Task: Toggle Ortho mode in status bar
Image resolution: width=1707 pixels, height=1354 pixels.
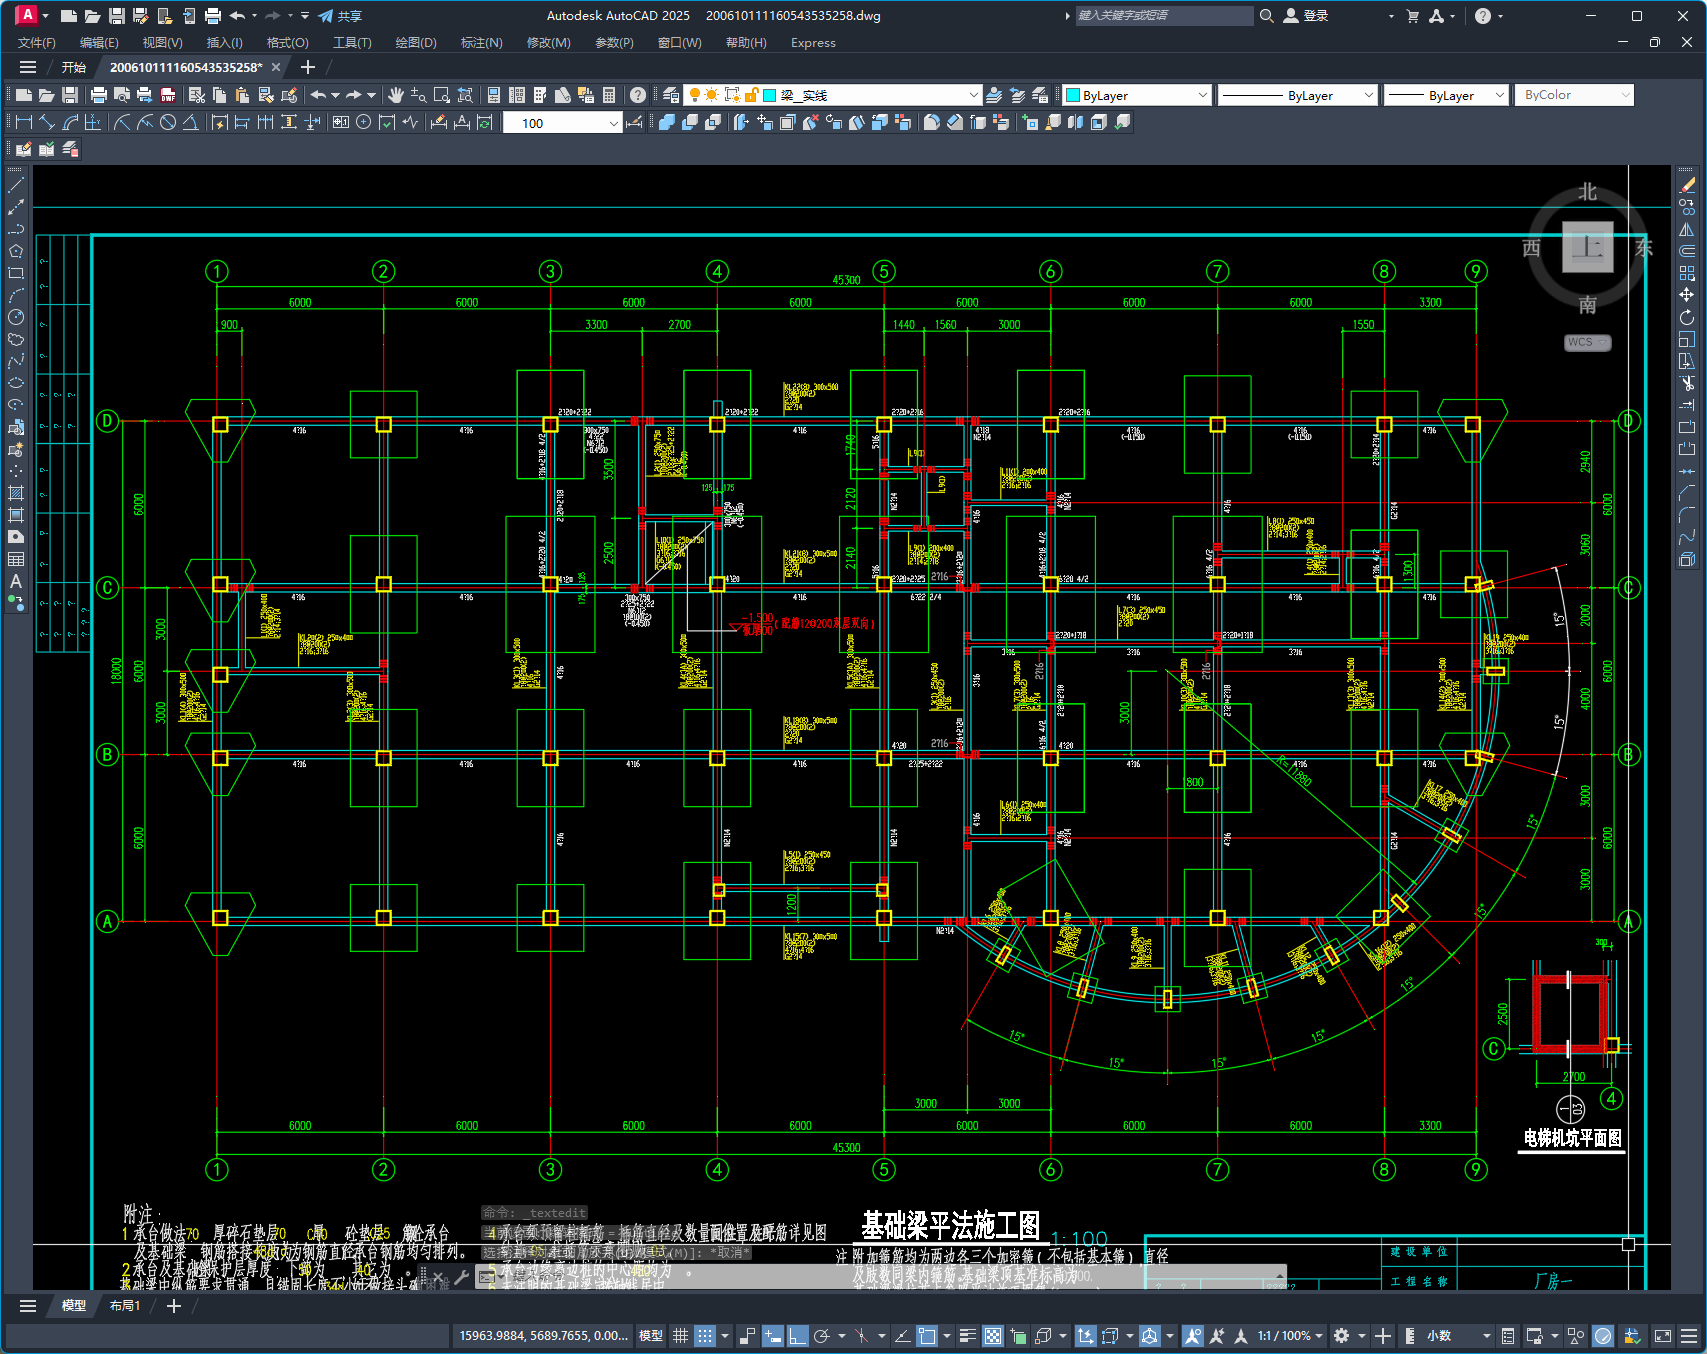Action: point(797,1336)
